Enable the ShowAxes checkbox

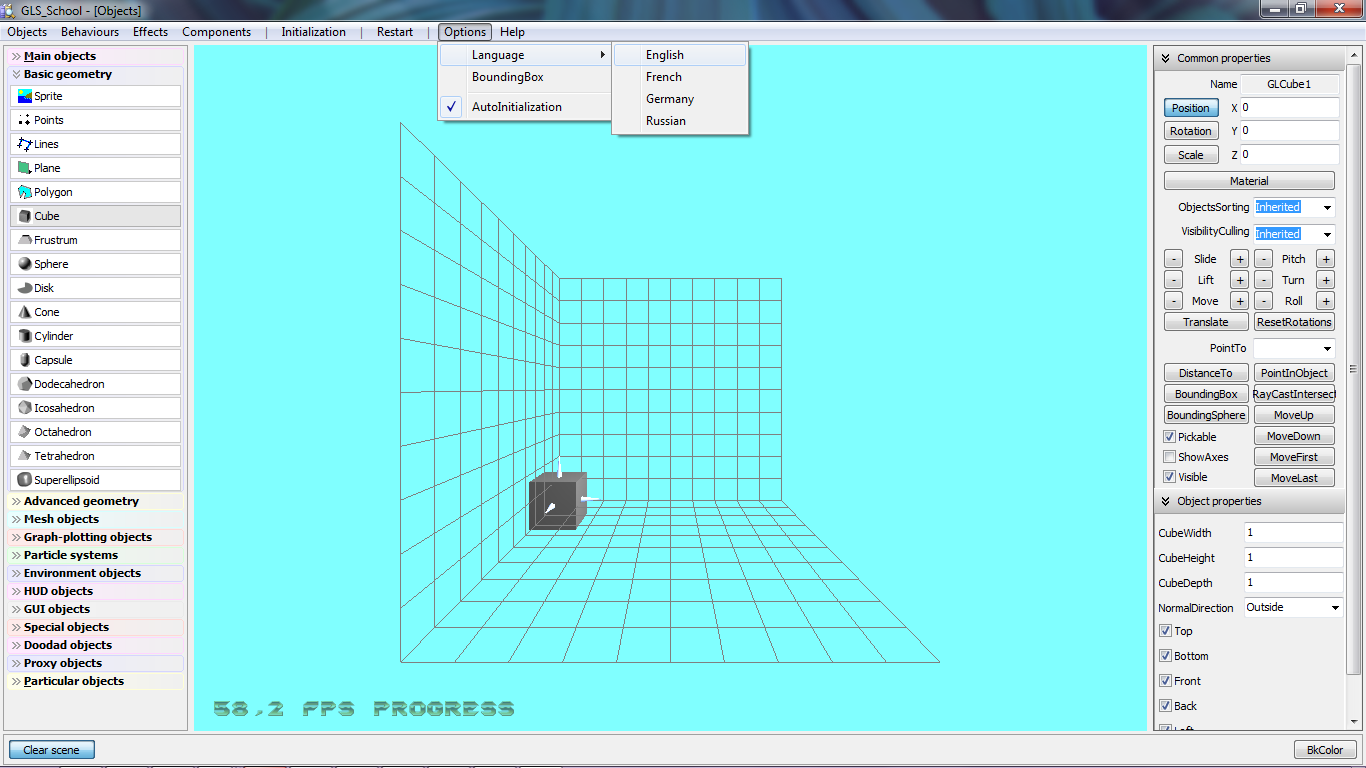[1169, 457]
